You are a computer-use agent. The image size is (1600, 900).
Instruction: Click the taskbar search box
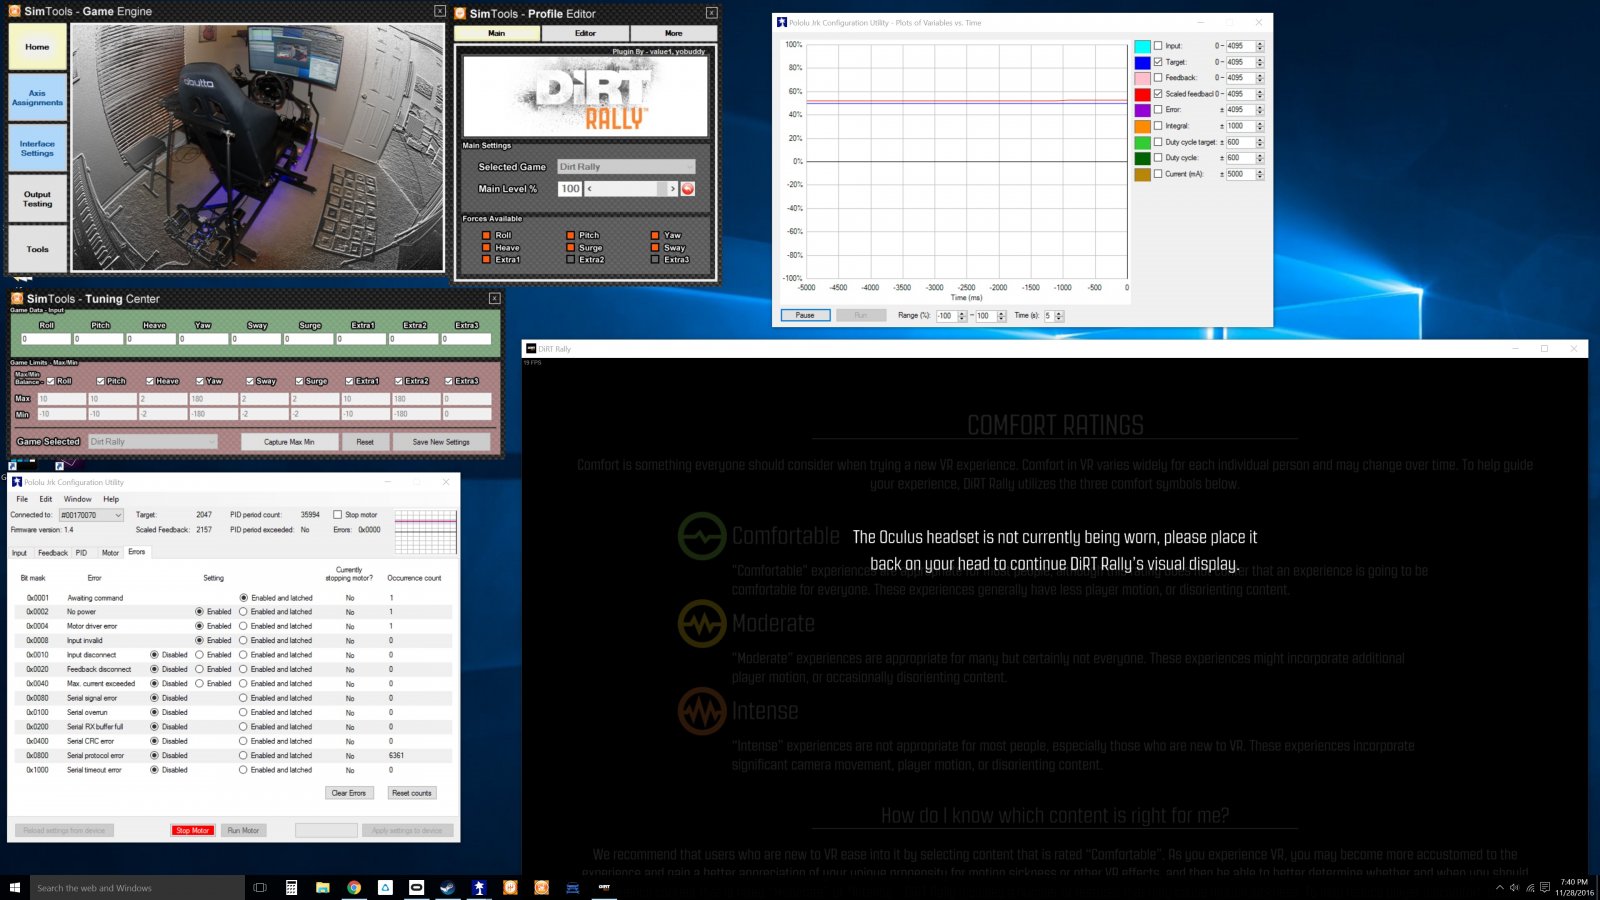click(137, 887)
